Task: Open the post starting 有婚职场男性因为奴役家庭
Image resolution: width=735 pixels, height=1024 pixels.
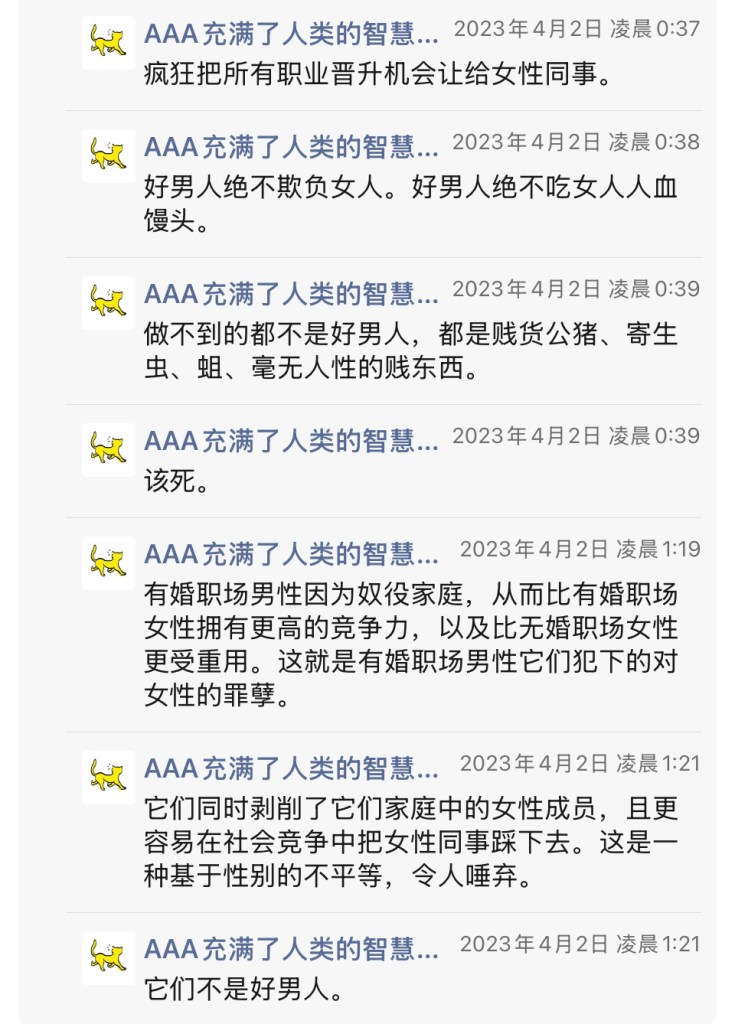Action: pyautogui.click(x=410, y=645)
